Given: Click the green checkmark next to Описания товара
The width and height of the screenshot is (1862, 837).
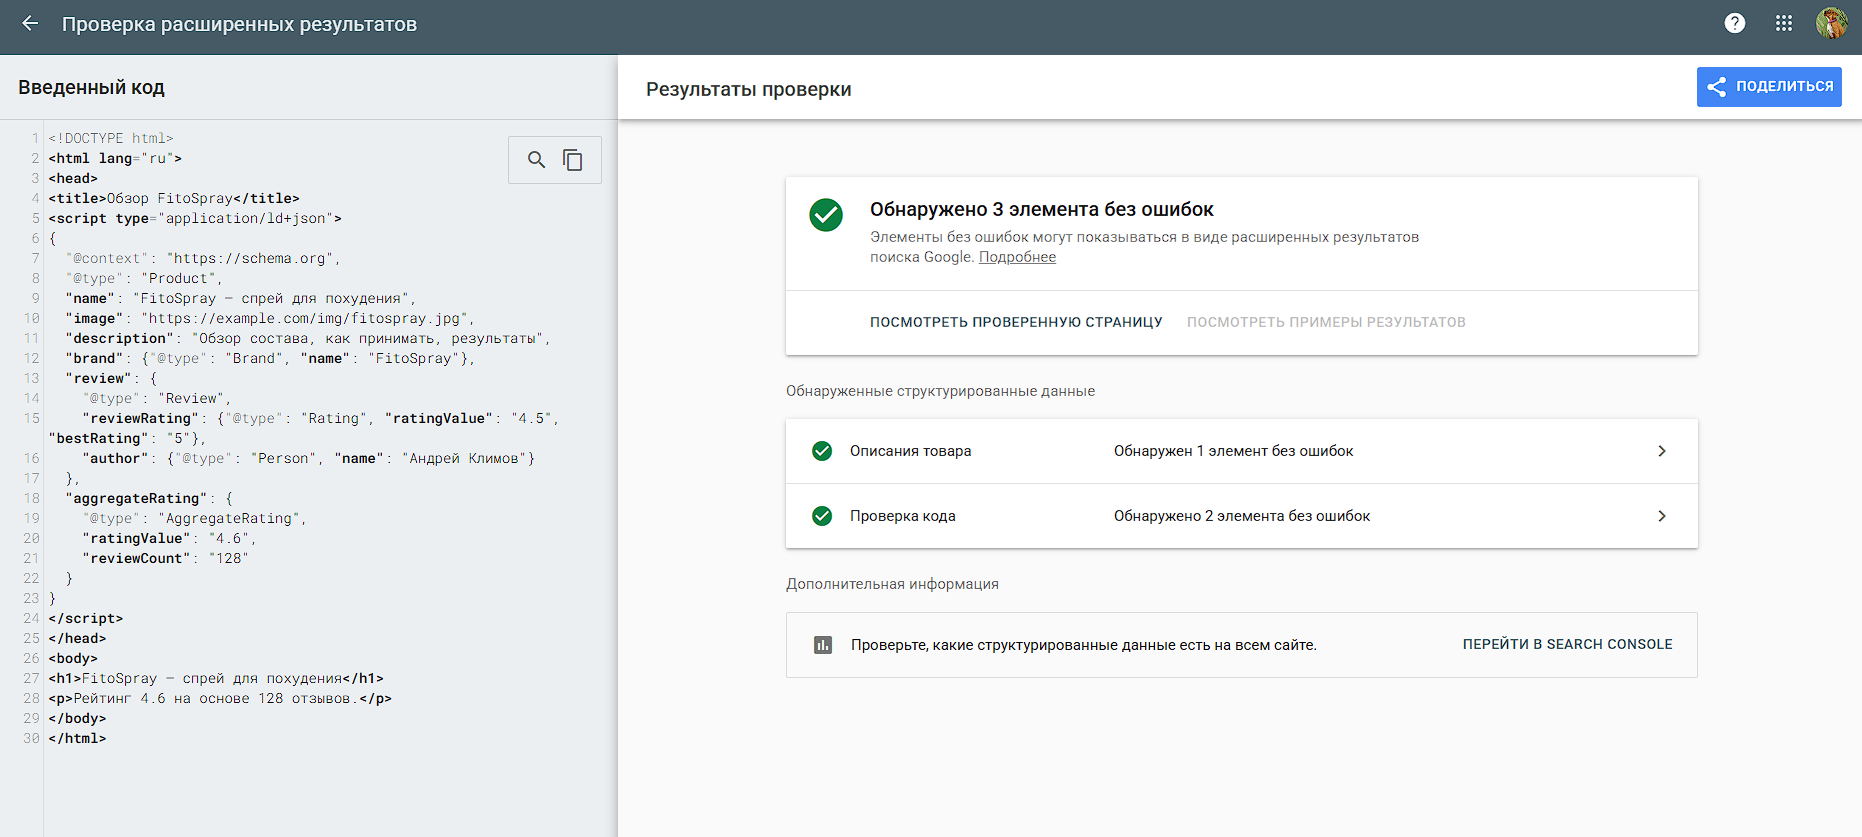Looking at the screenshot, I should click(822, 451).
